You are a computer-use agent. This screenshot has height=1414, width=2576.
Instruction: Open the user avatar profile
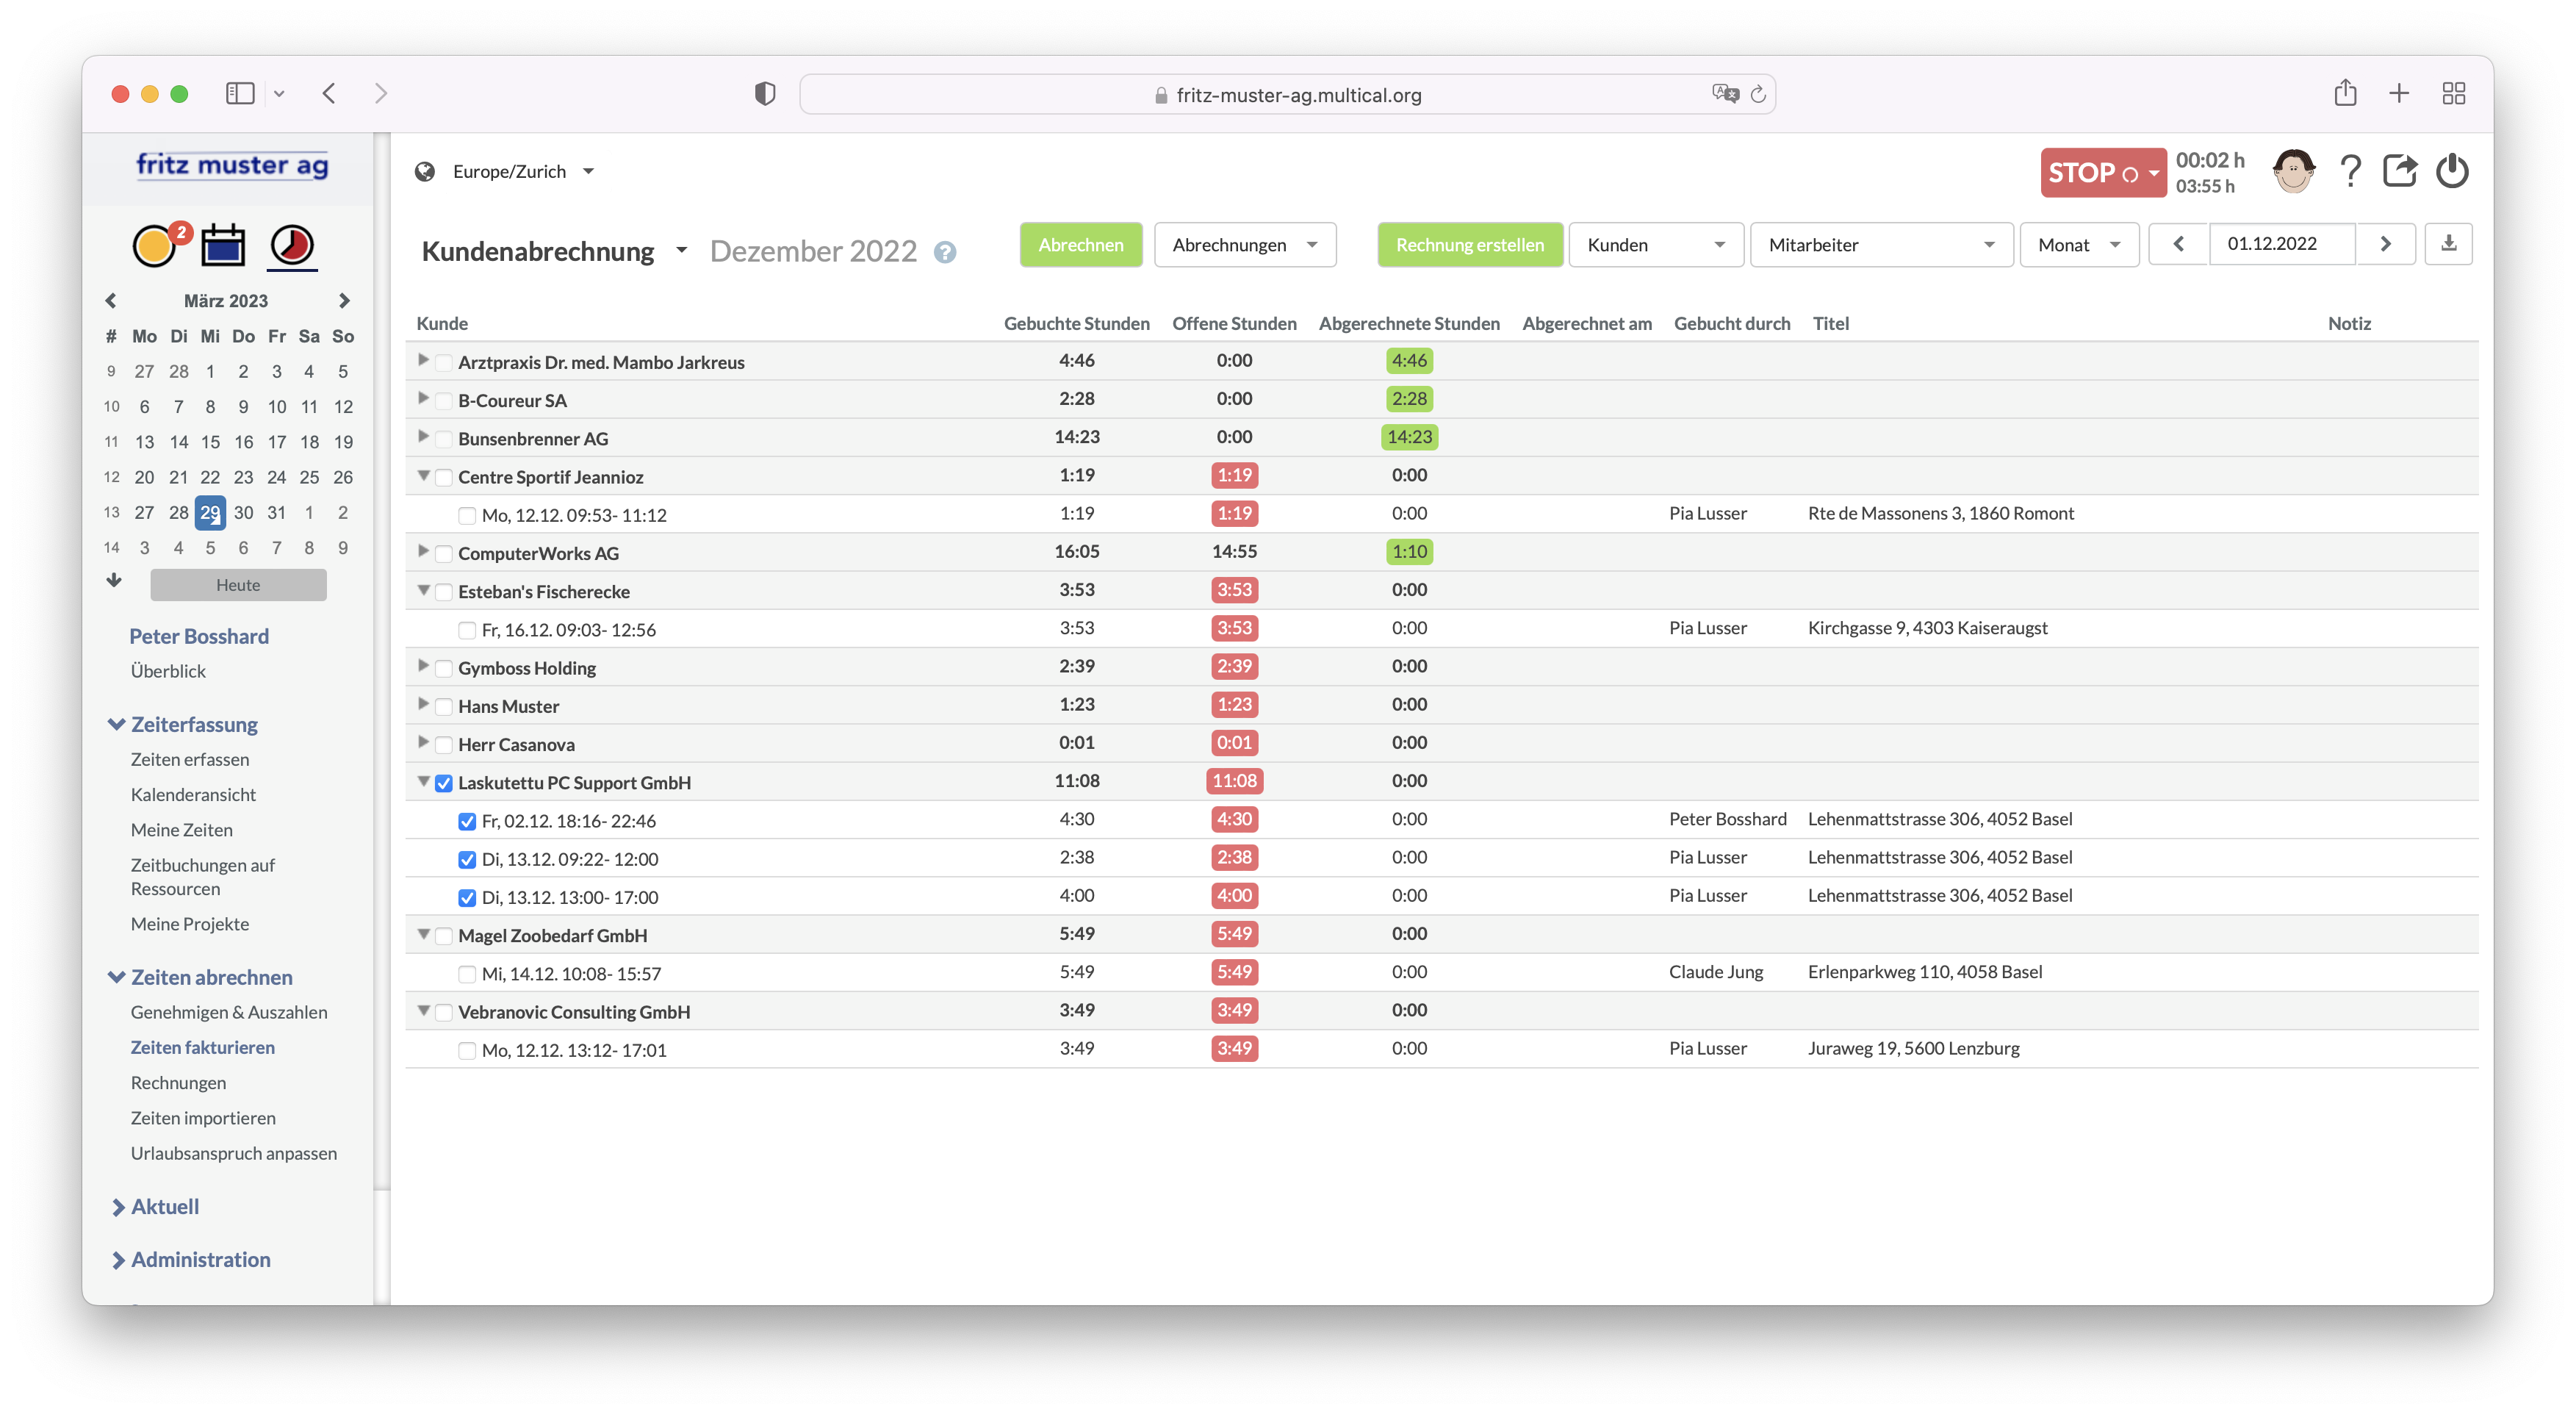2293,172
